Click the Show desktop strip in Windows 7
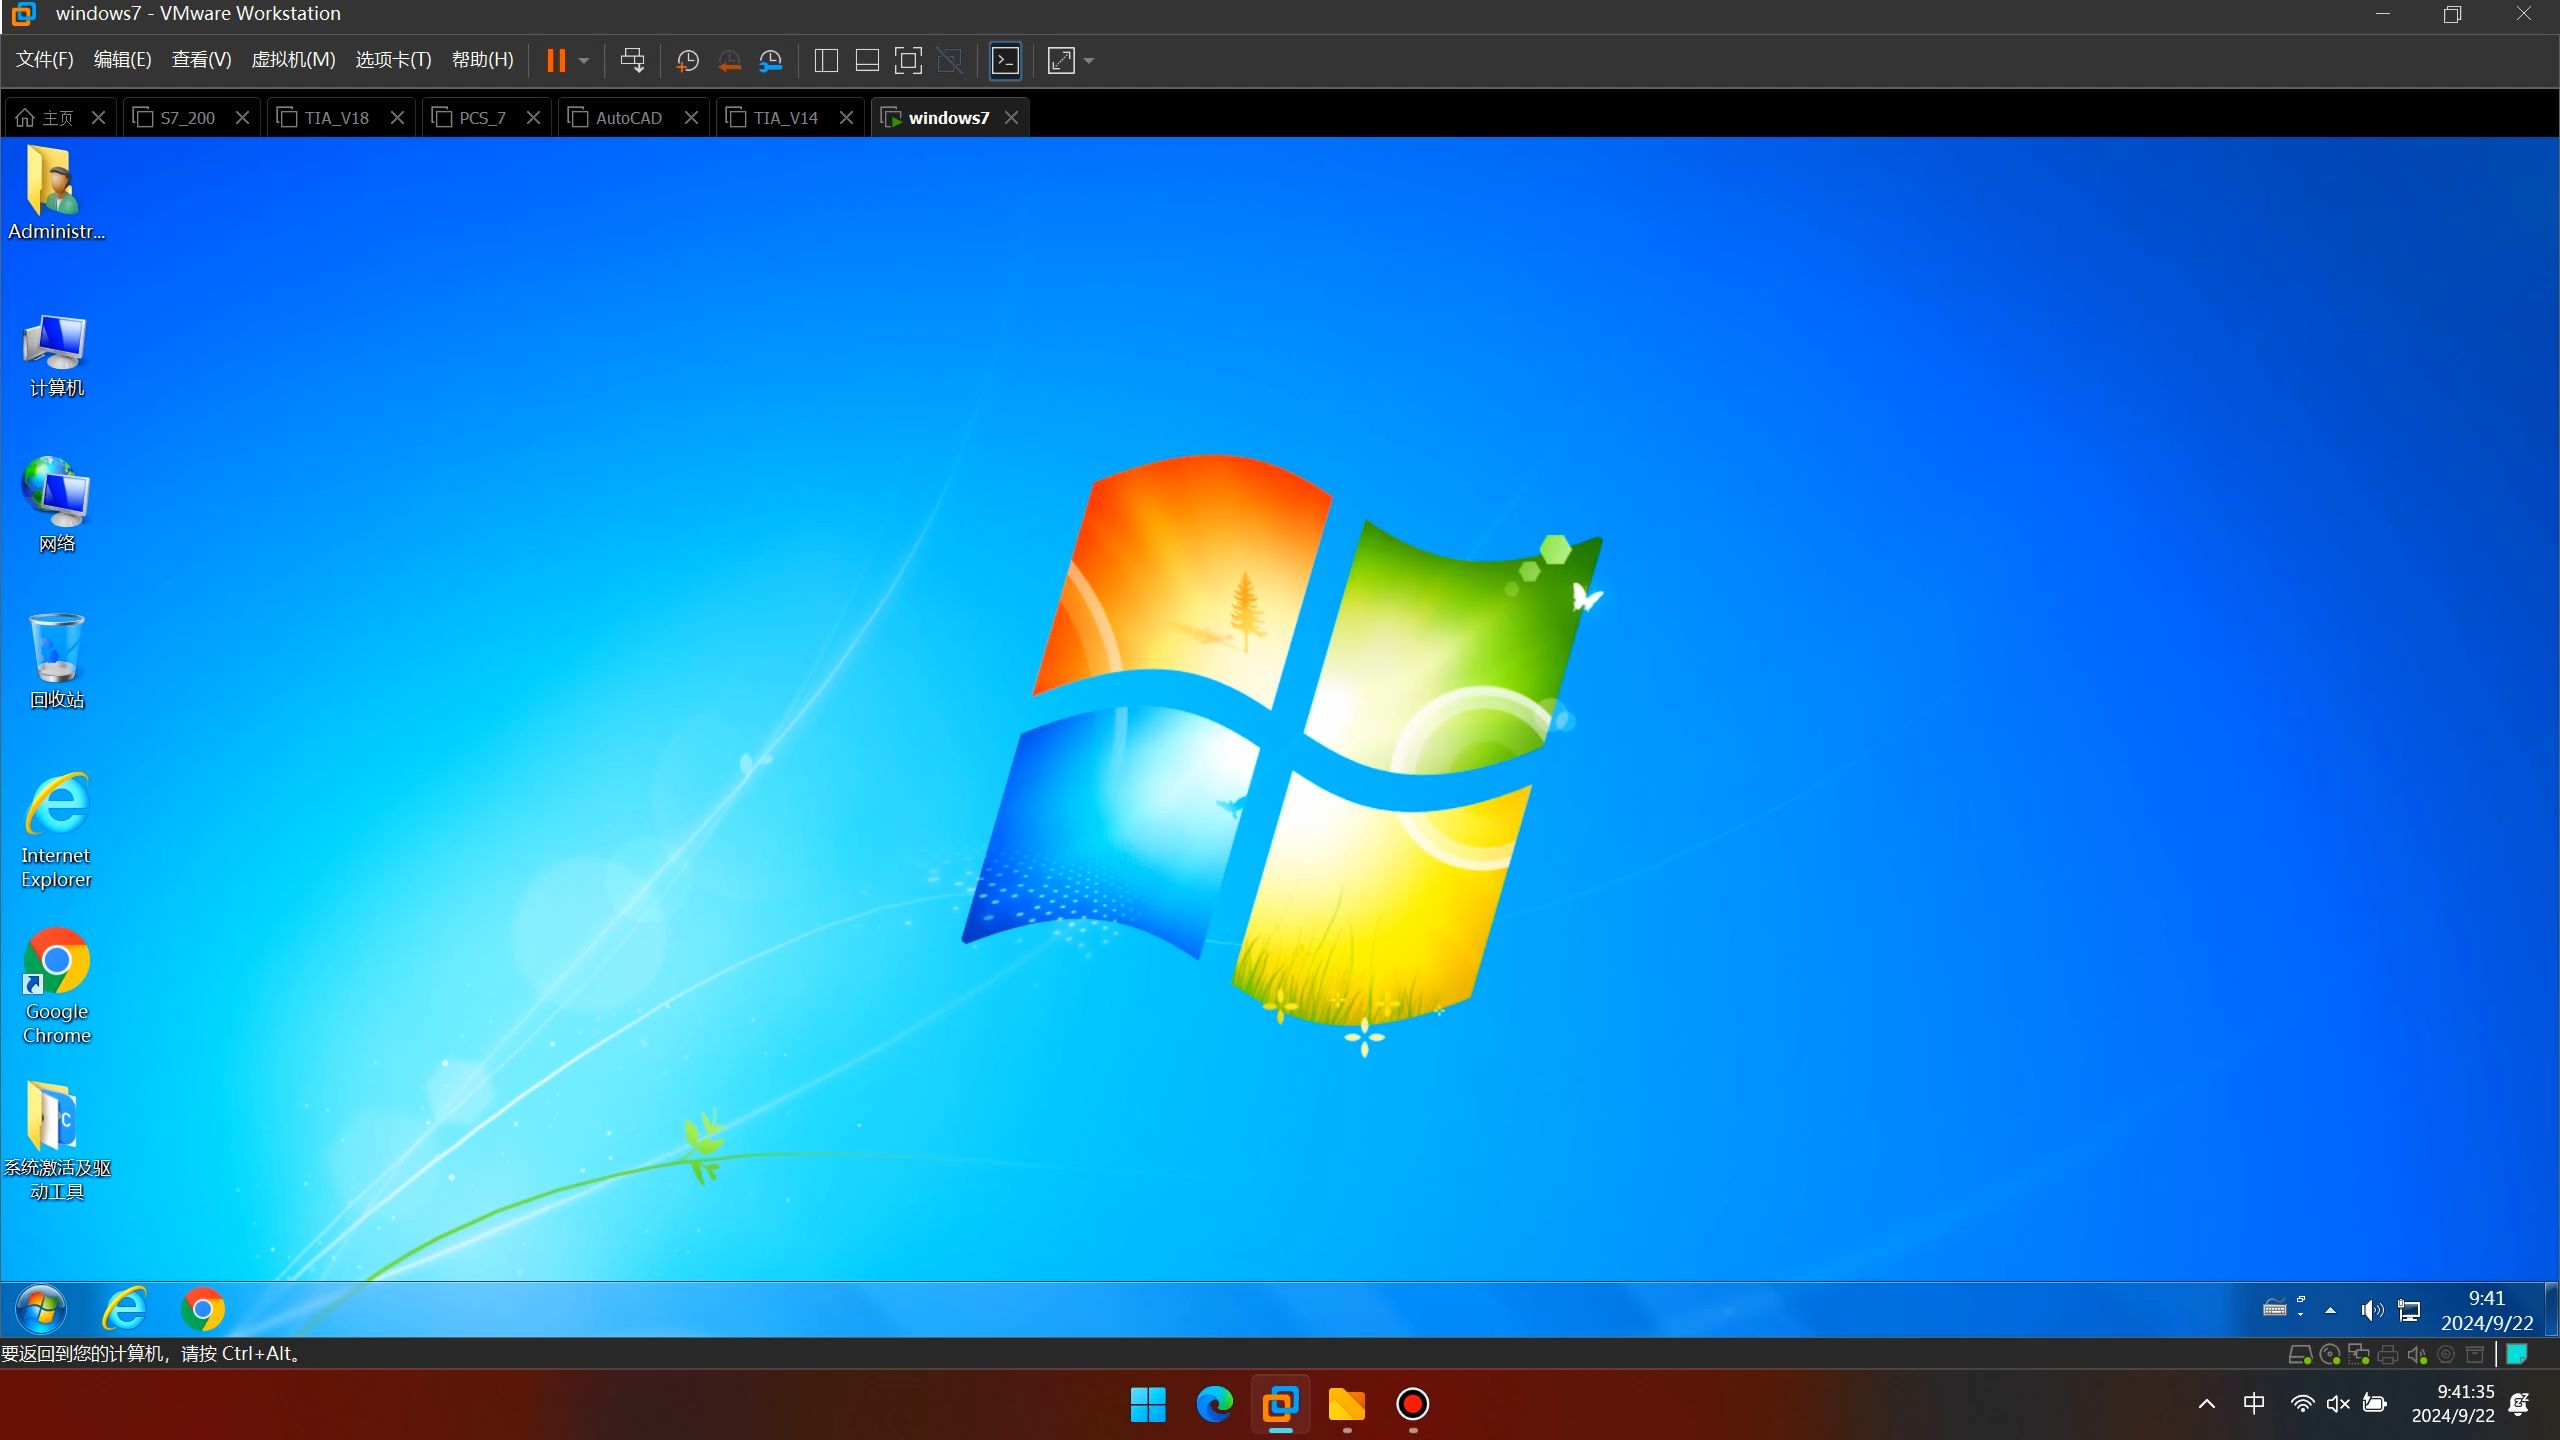This screenshot has height=1440, width=2560. click(x=2552, y=1309)
